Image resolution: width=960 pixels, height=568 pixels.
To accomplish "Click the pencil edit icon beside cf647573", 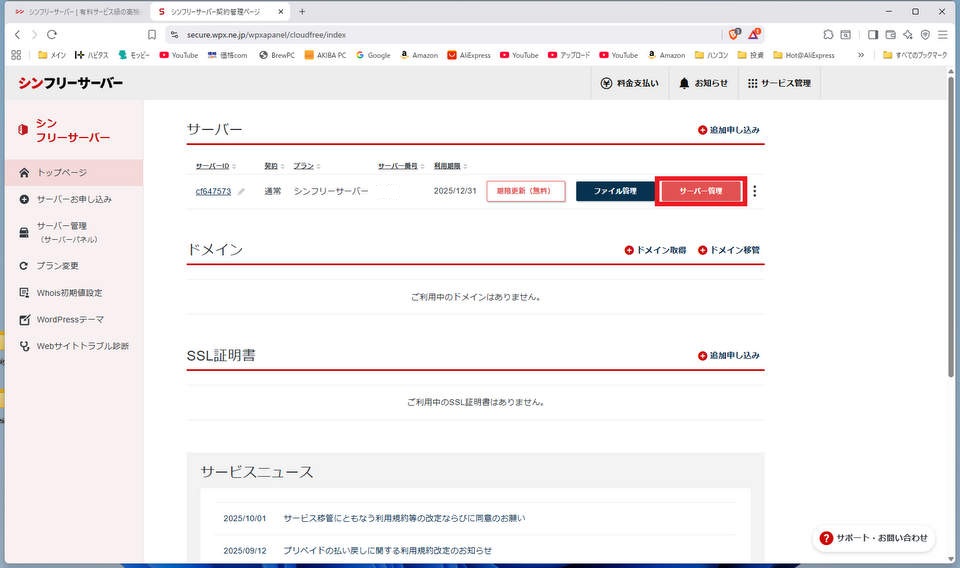I will pyautogui.click(x=241, y=192).
